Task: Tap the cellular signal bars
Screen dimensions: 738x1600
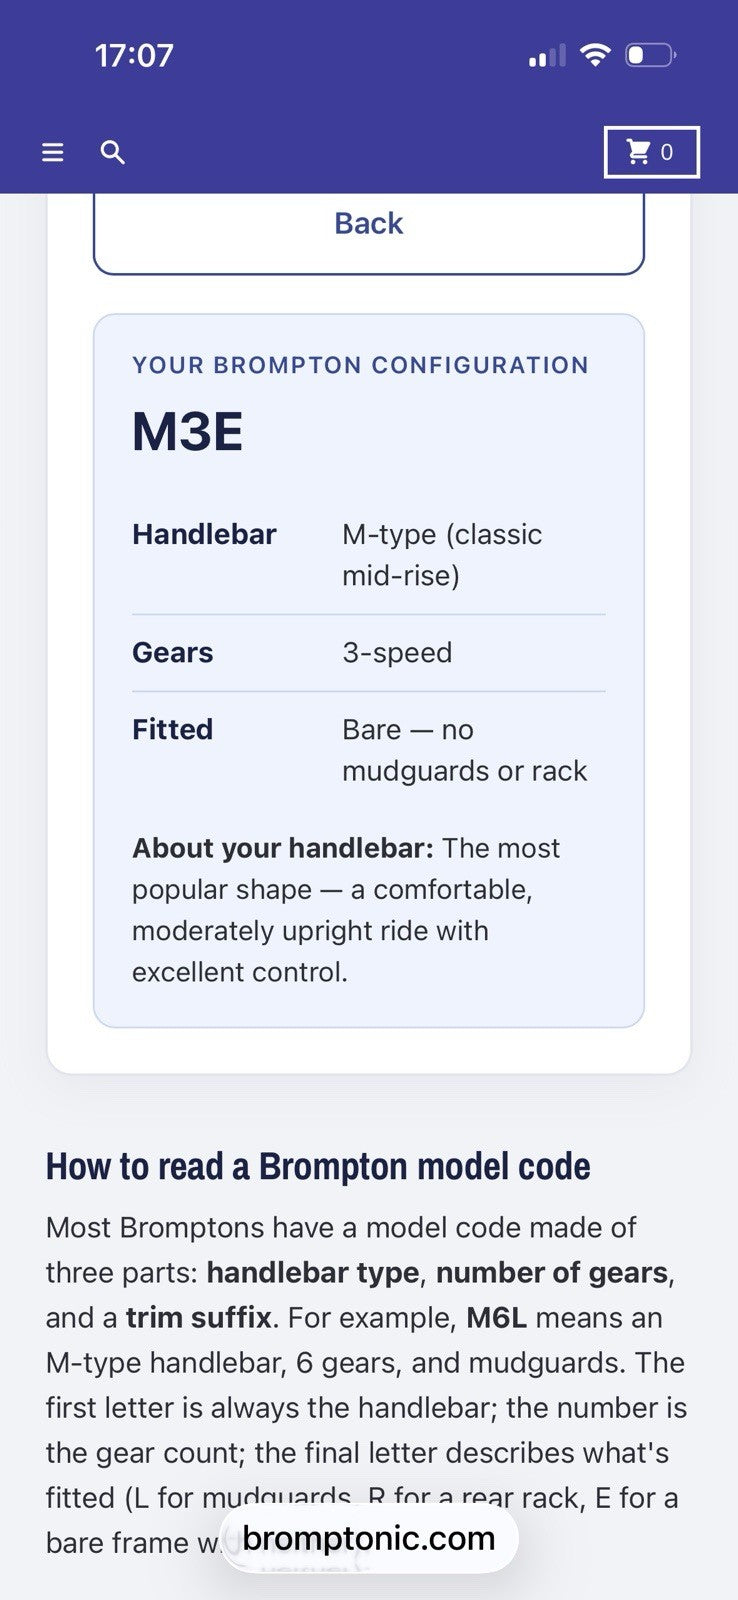Action: [547, 56]
